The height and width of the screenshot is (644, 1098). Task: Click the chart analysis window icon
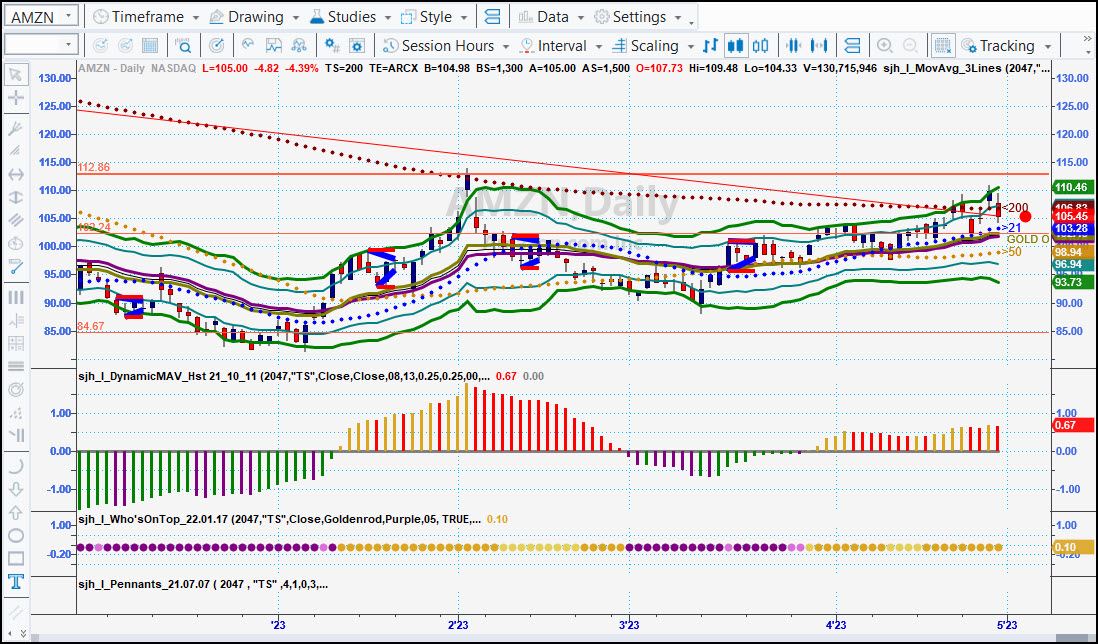[273, 46]
